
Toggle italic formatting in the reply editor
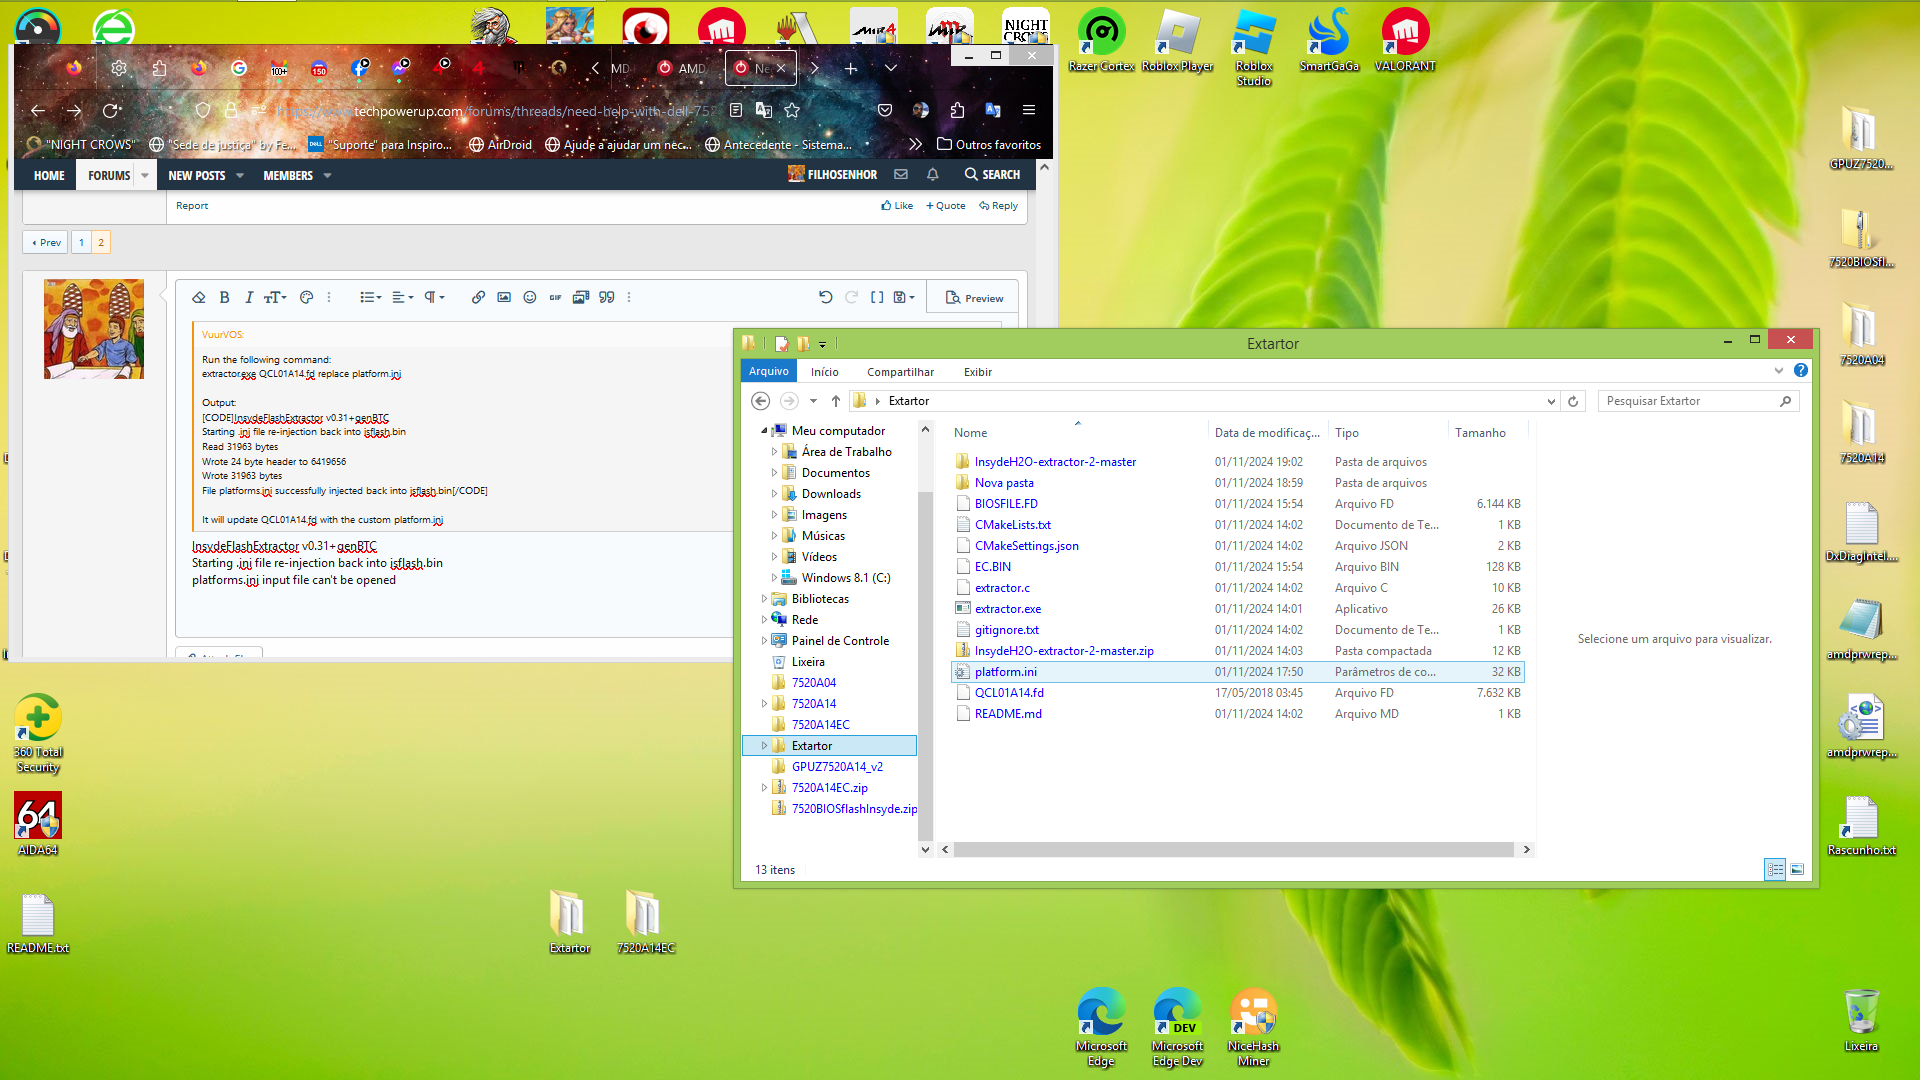pyautogui.click(x=249, y=297)
